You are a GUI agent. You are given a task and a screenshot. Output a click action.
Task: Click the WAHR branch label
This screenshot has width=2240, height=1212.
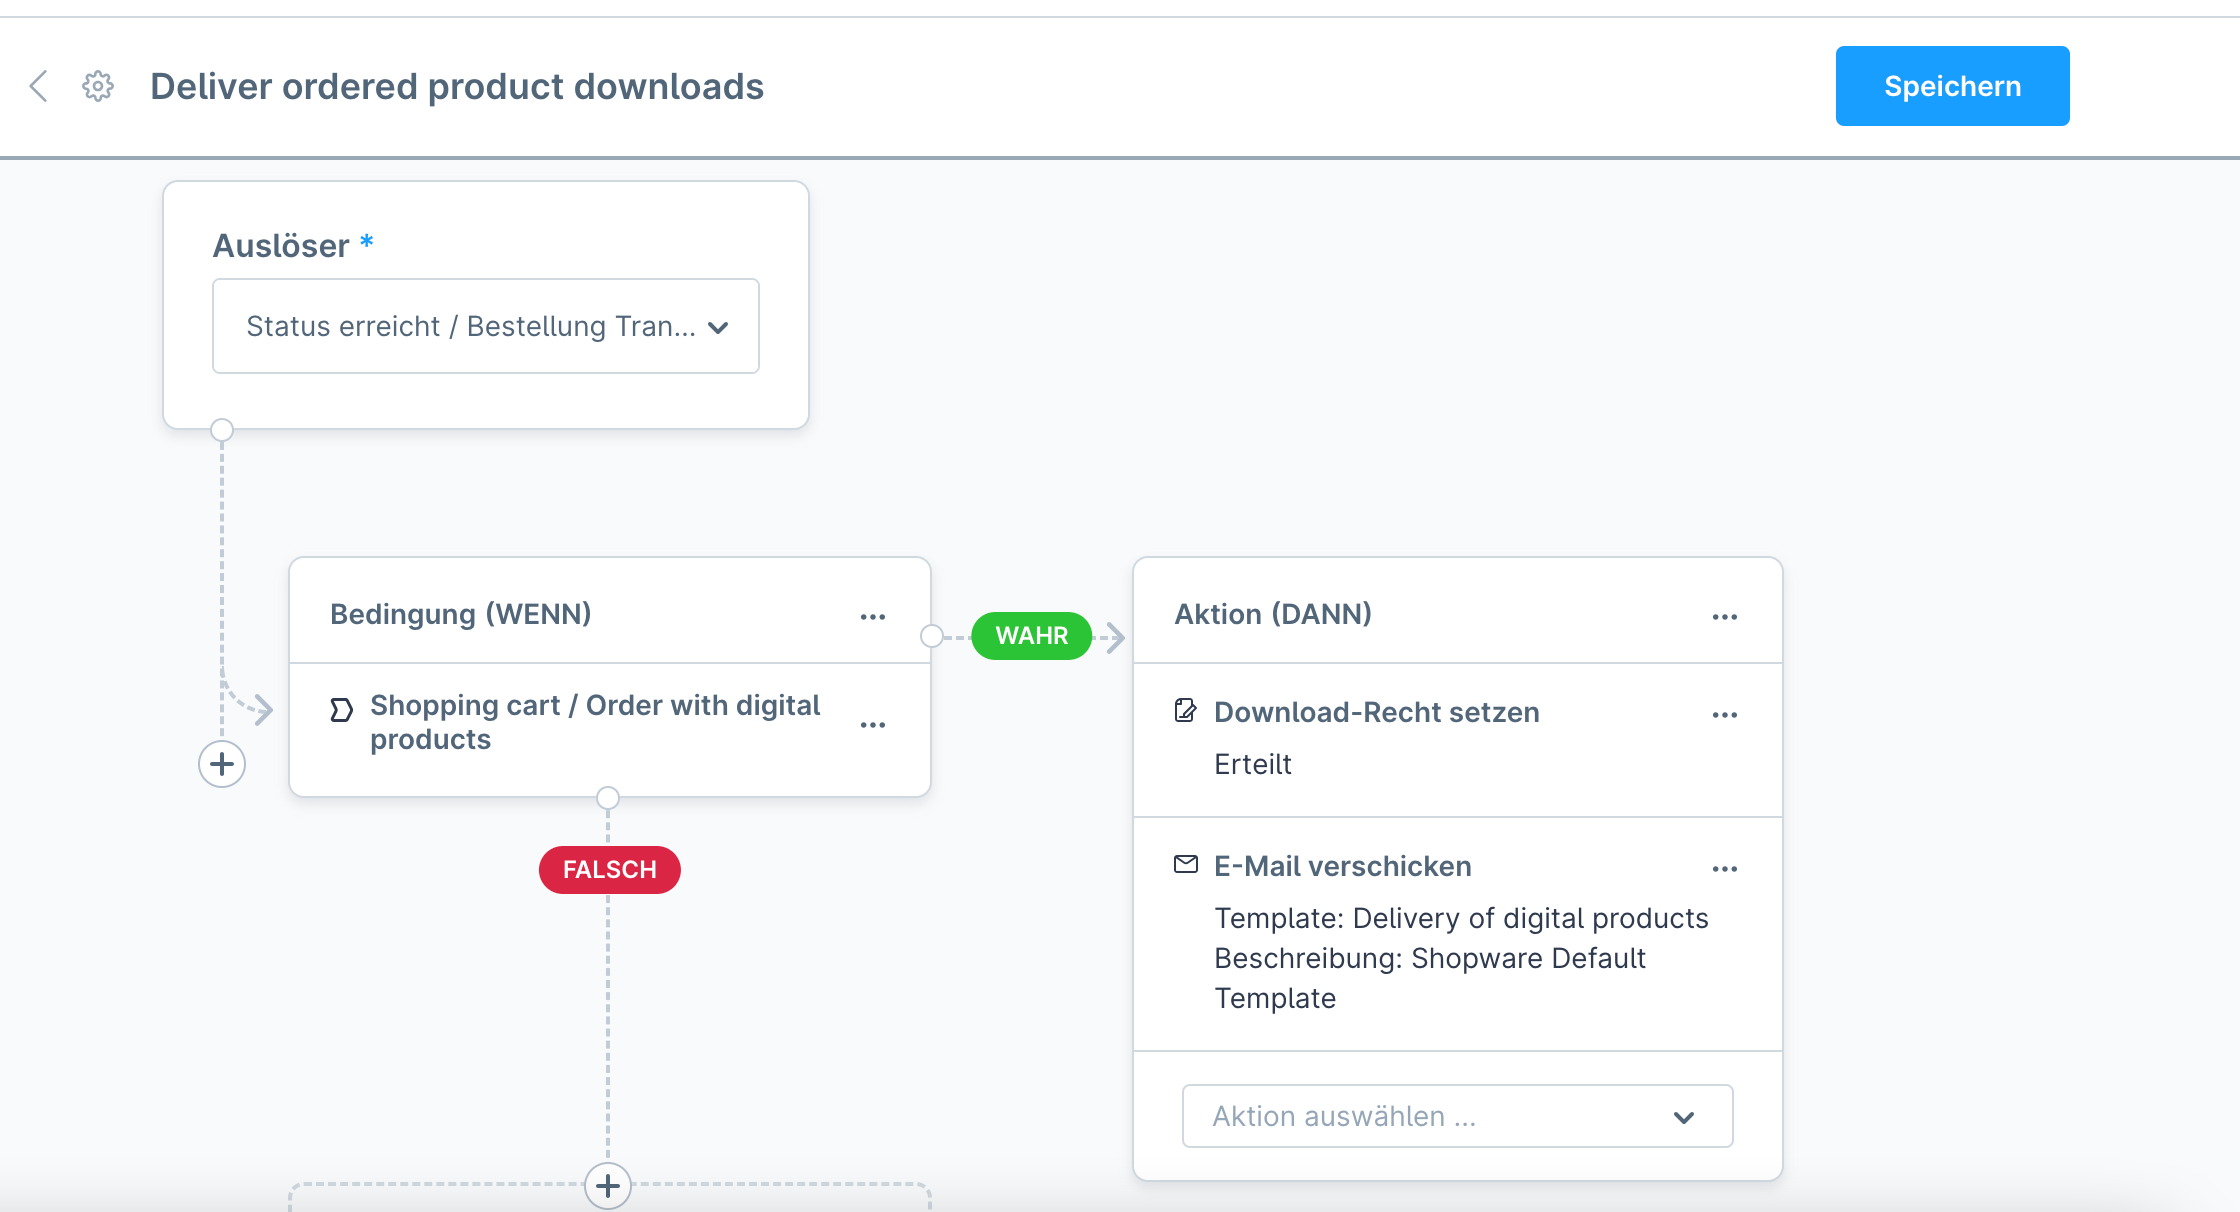[x=1032, y=636]
